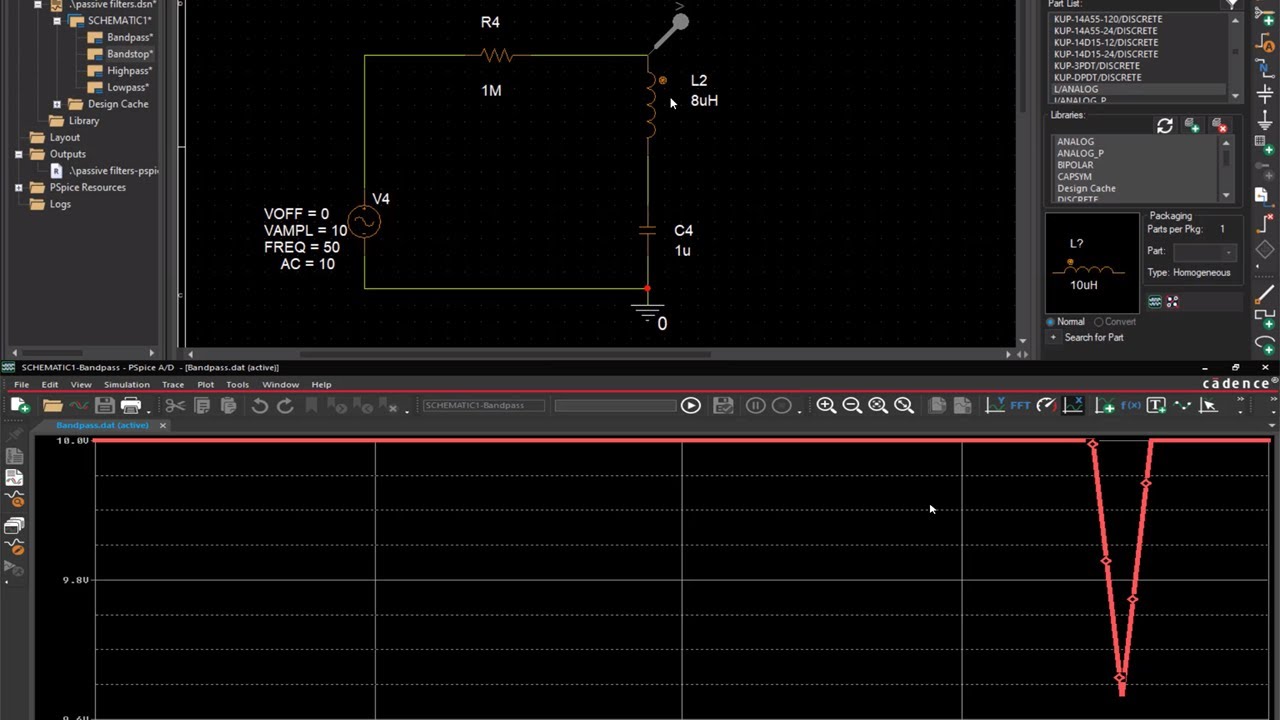The image size is (1280, 720).
Task: Click the Evaluate Measurement f(x) icon
Action: tap(1131, 405)
